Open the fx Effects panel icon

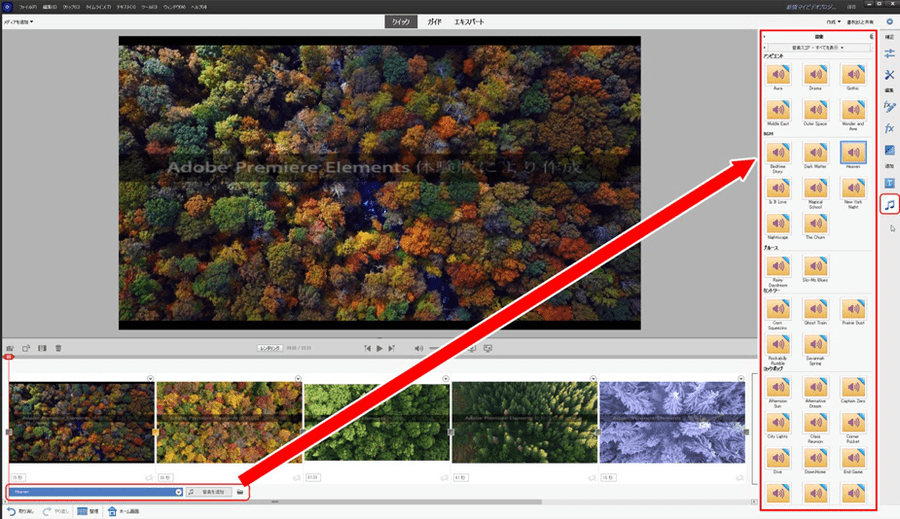click(x=889, y=129)
